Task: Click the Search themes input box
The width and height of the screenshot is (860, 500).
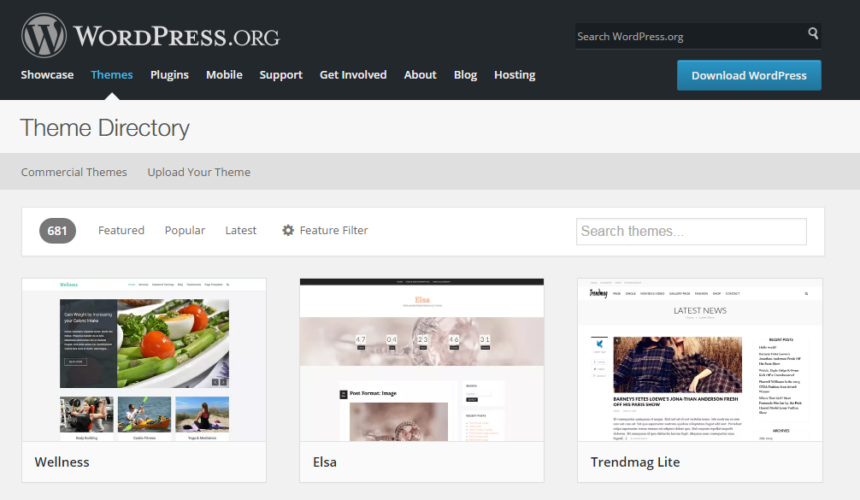Action: tap(691, 231)
